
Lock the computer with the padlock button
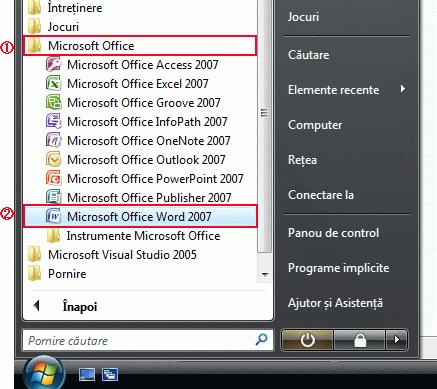point(360,340)
